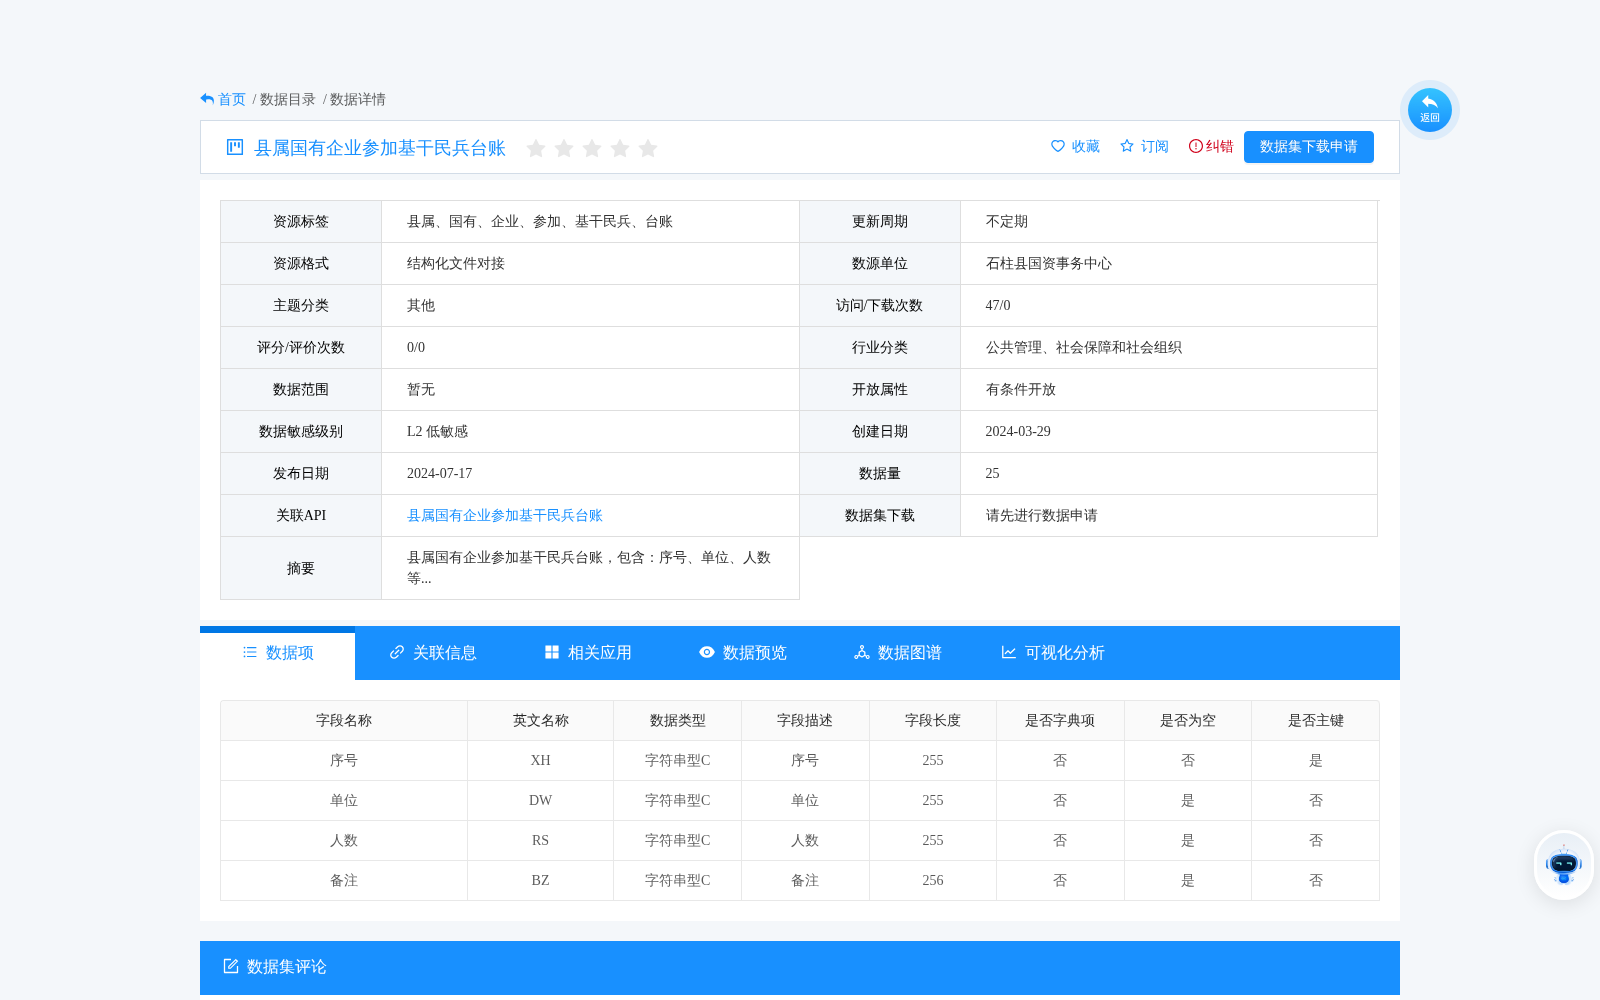The height and width of the screenshot is (1000, 1600).
Task: Switch to the 关联信息 tab
Action: tap(433, 653)
